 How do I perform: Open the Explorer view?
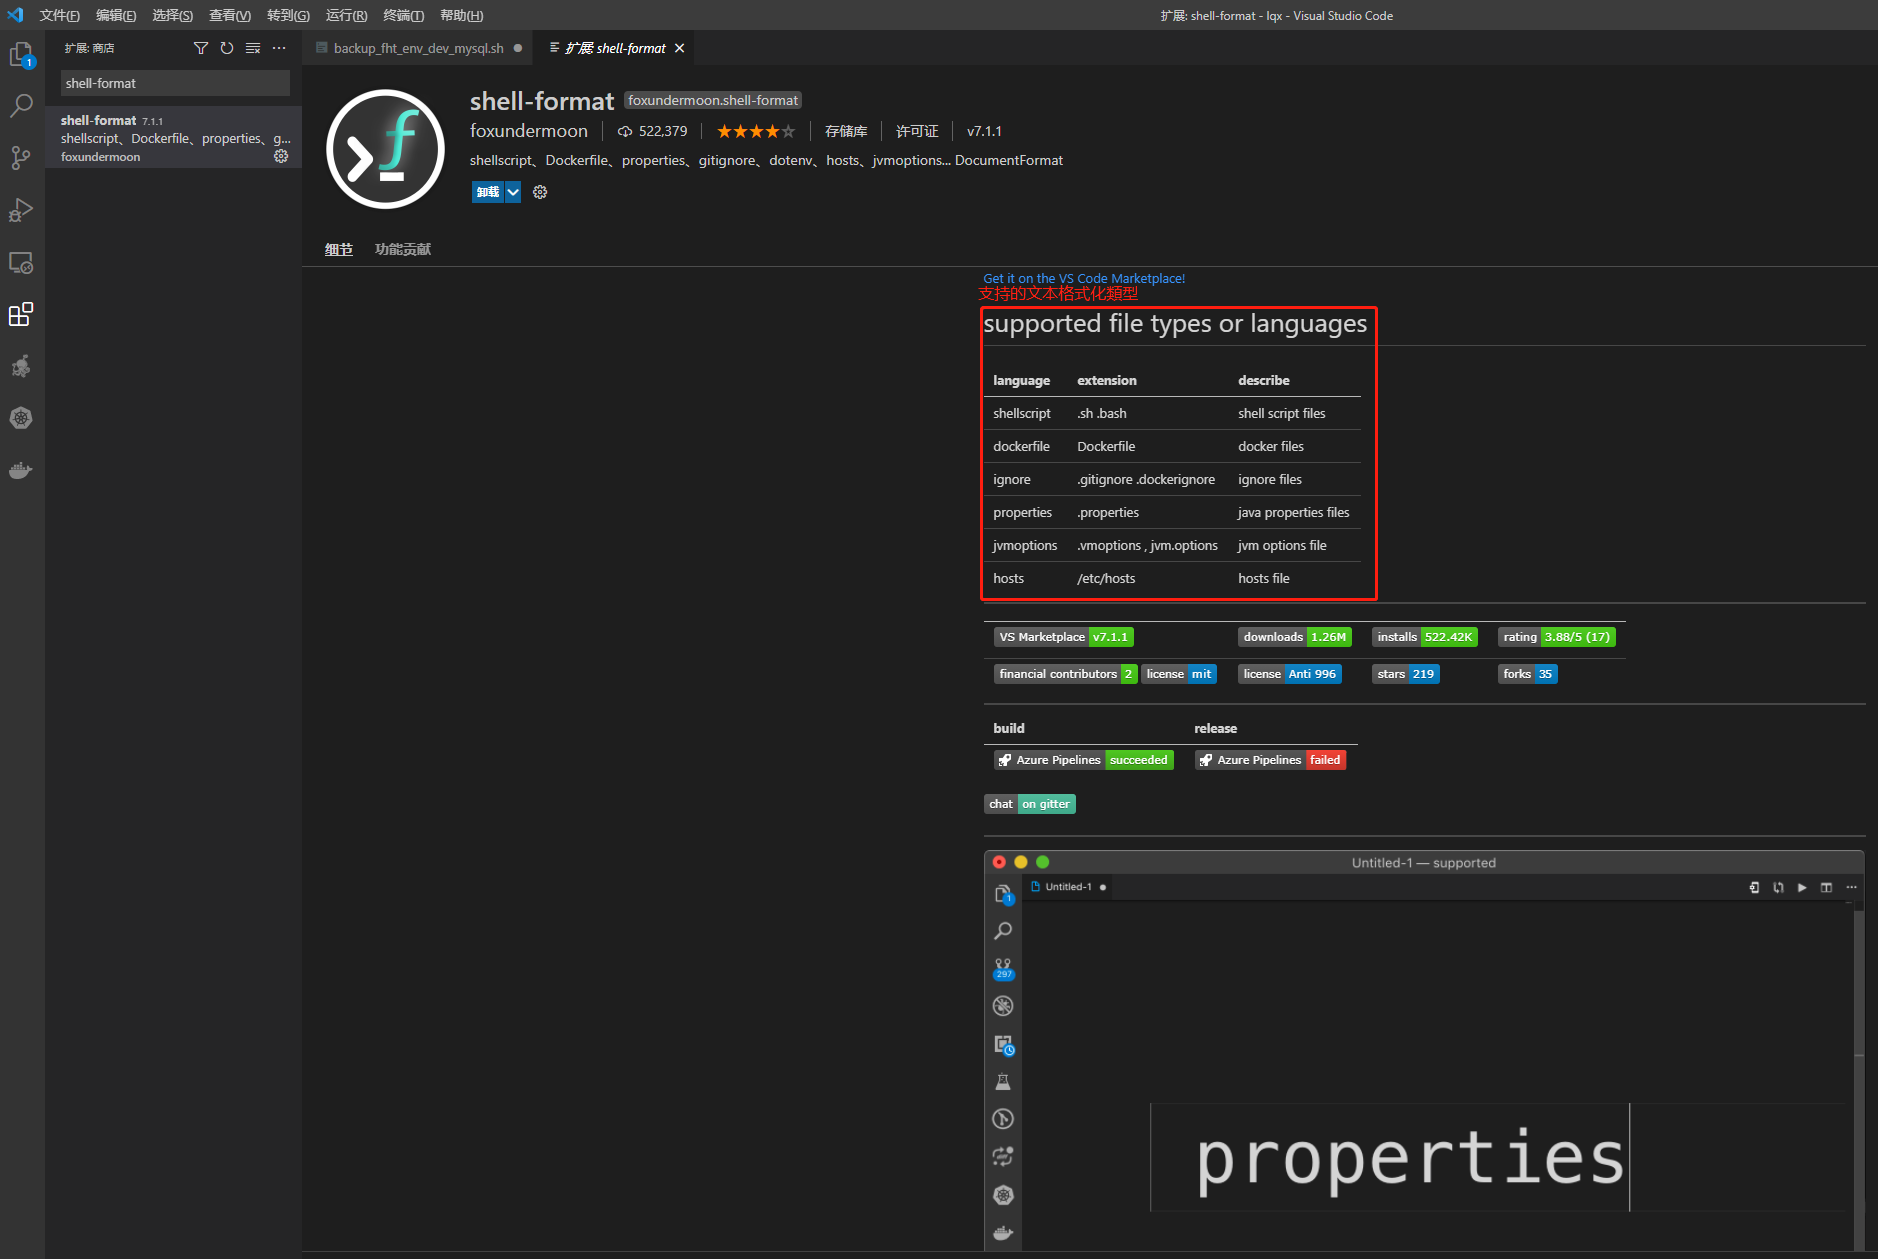[x=22, y=54]
